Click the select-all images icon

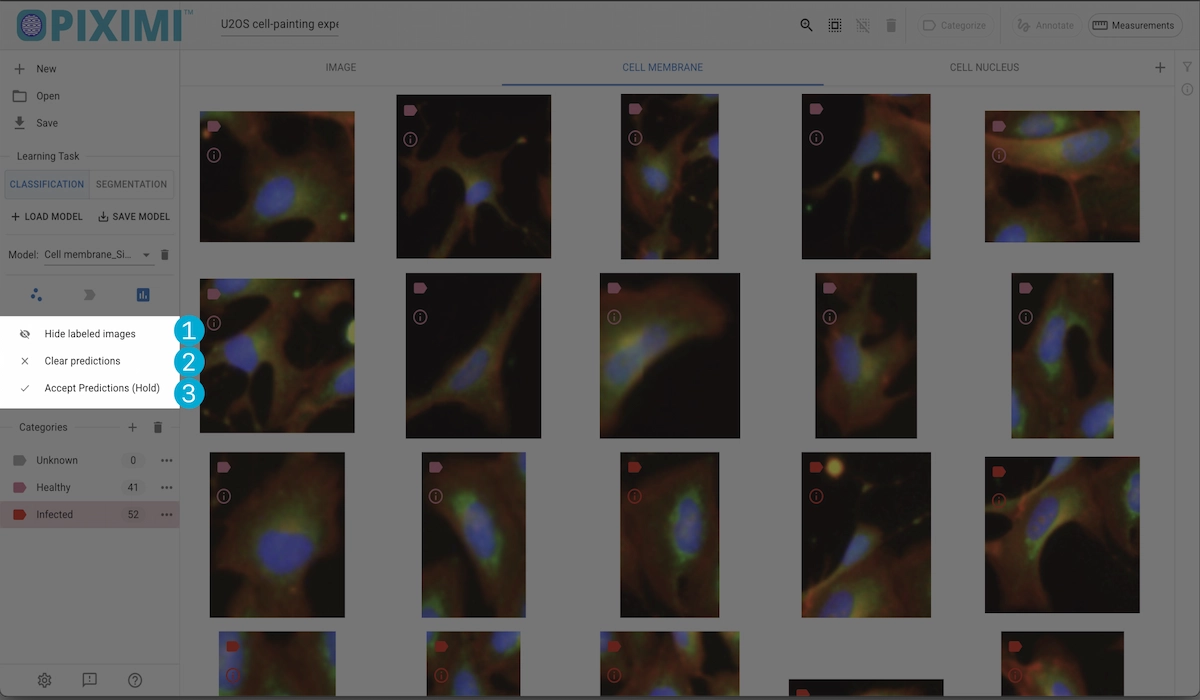coord(835,25)
